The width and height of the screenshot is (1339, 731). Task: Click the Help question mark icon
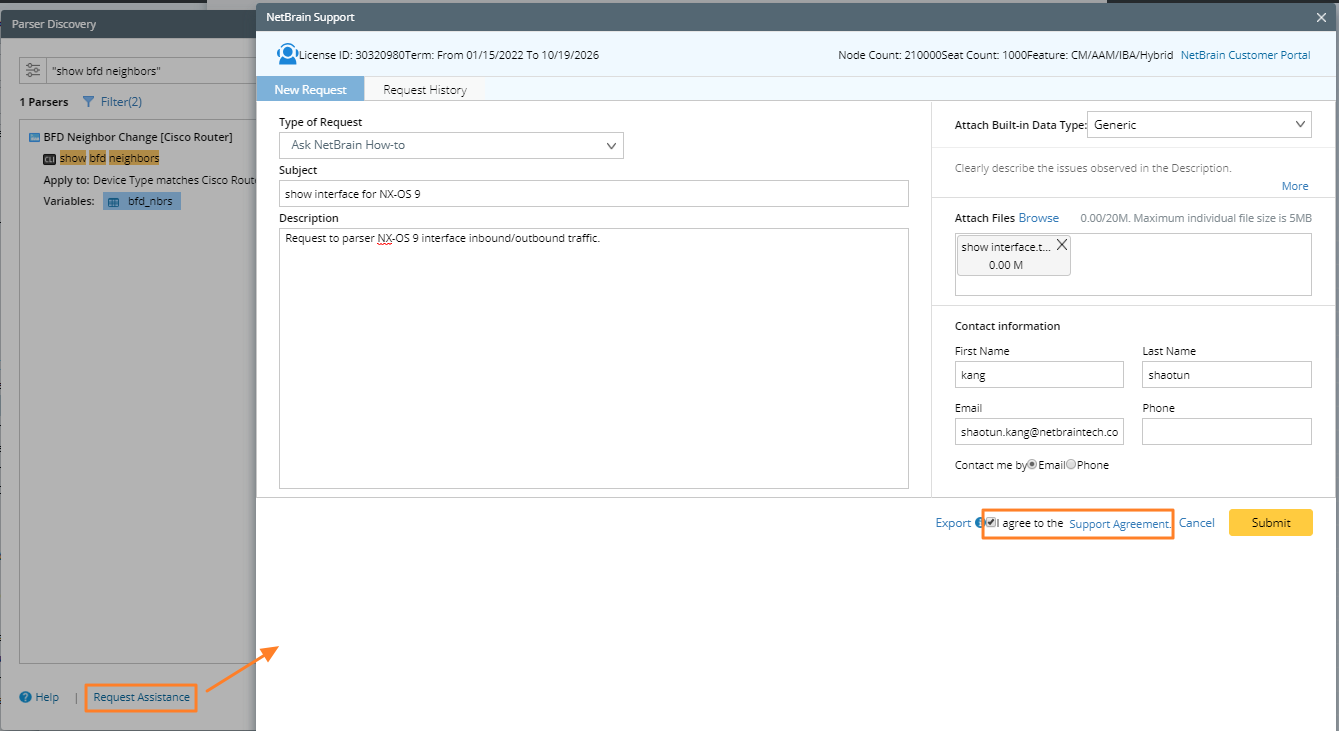coord(26,697)
